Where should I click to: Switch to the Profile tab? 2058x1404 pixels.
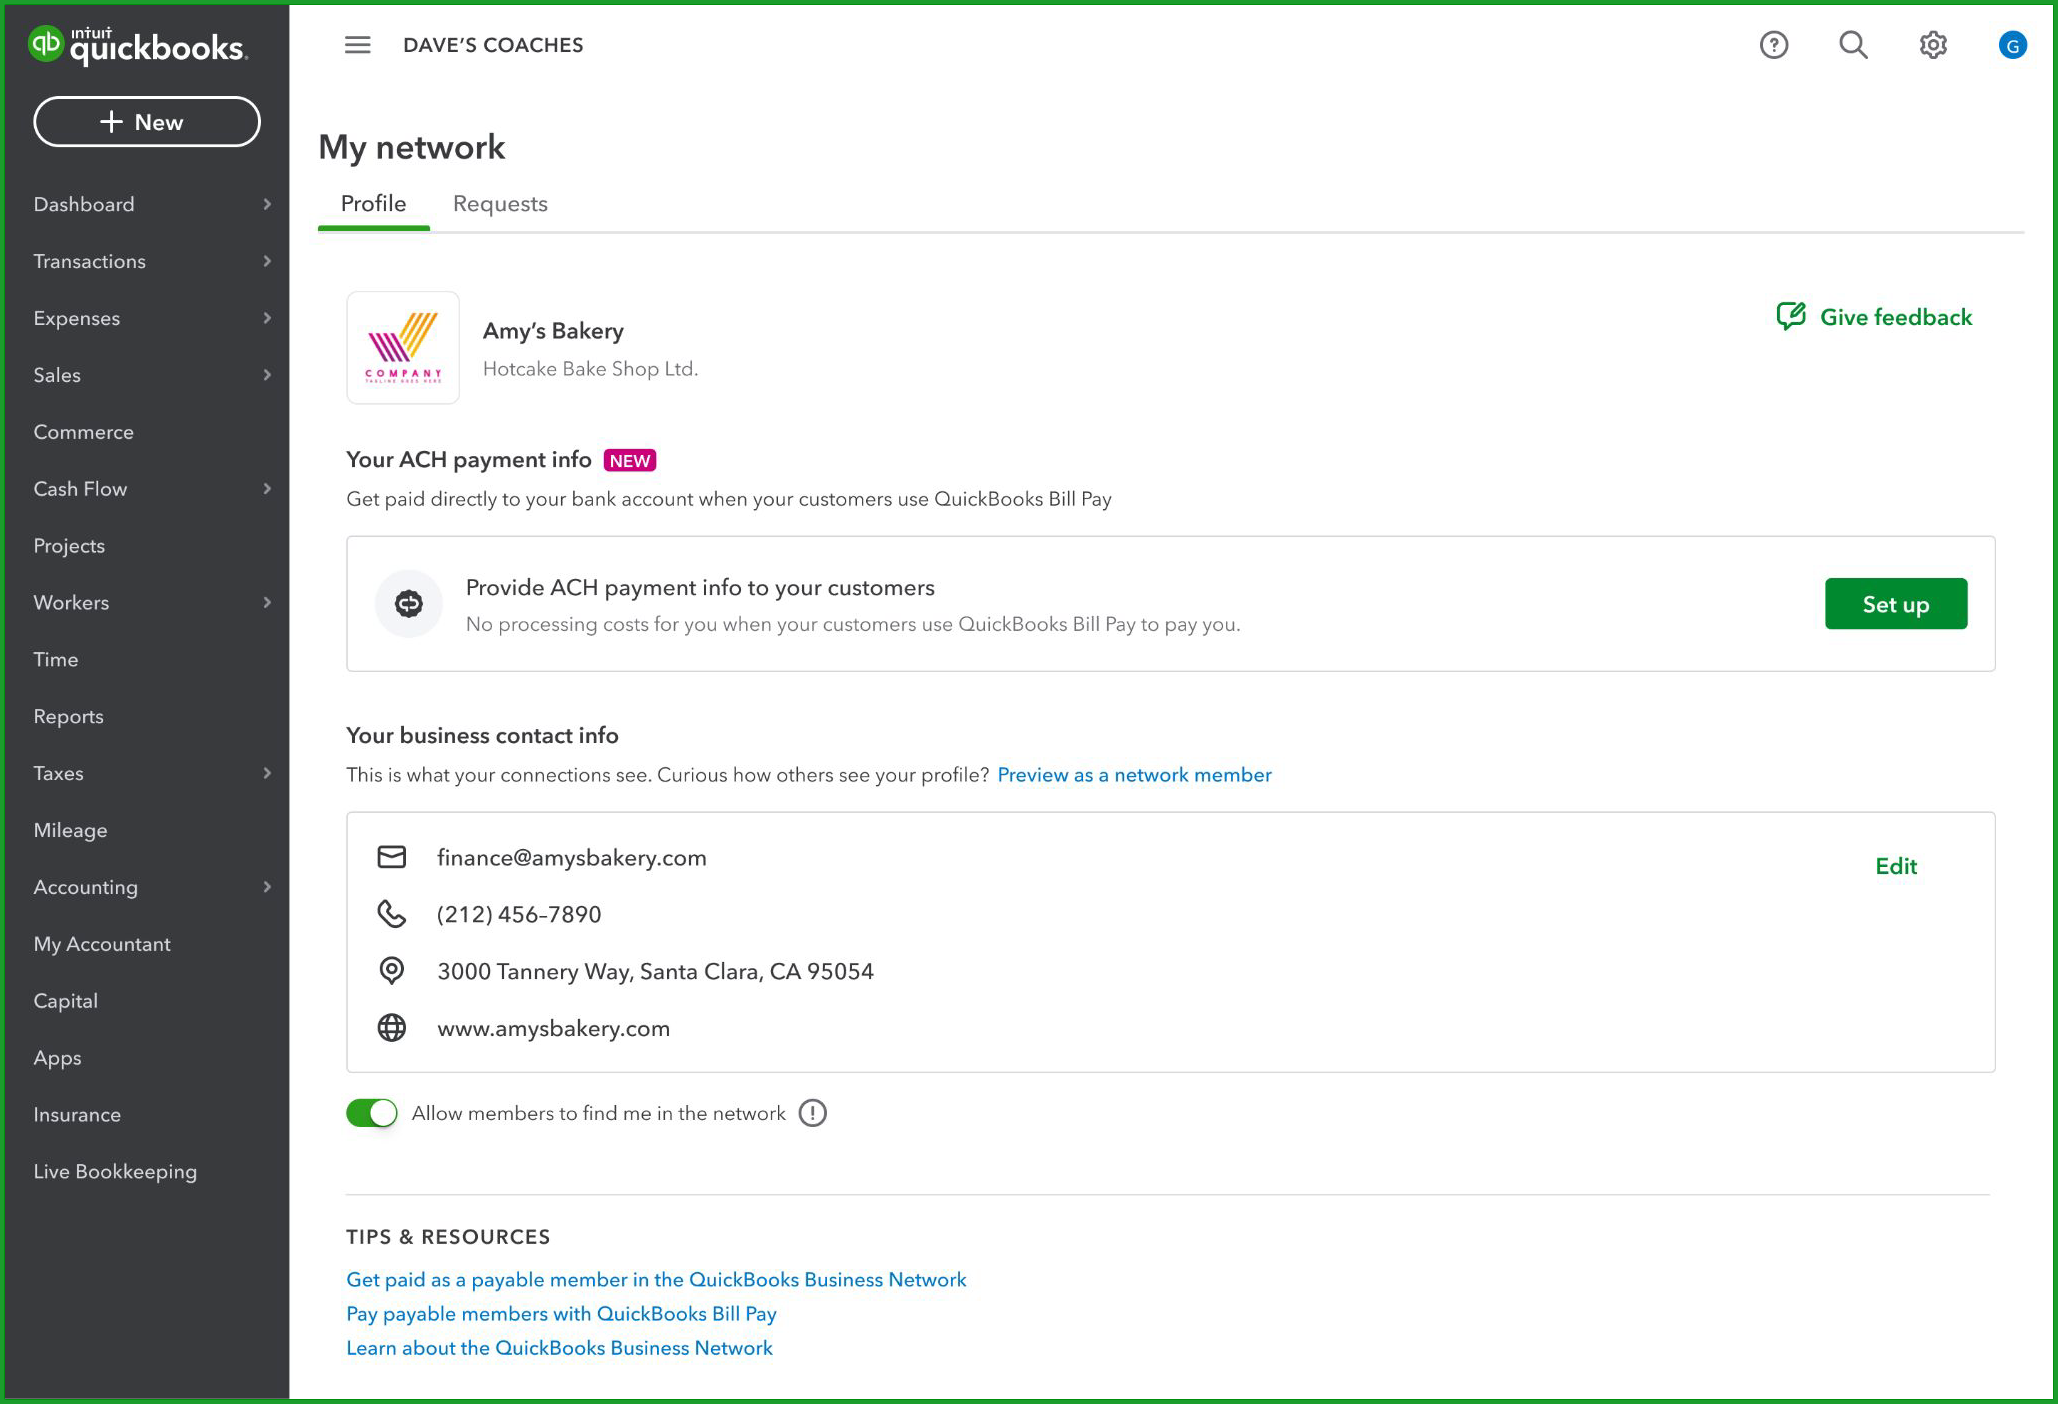click(373, 204)
